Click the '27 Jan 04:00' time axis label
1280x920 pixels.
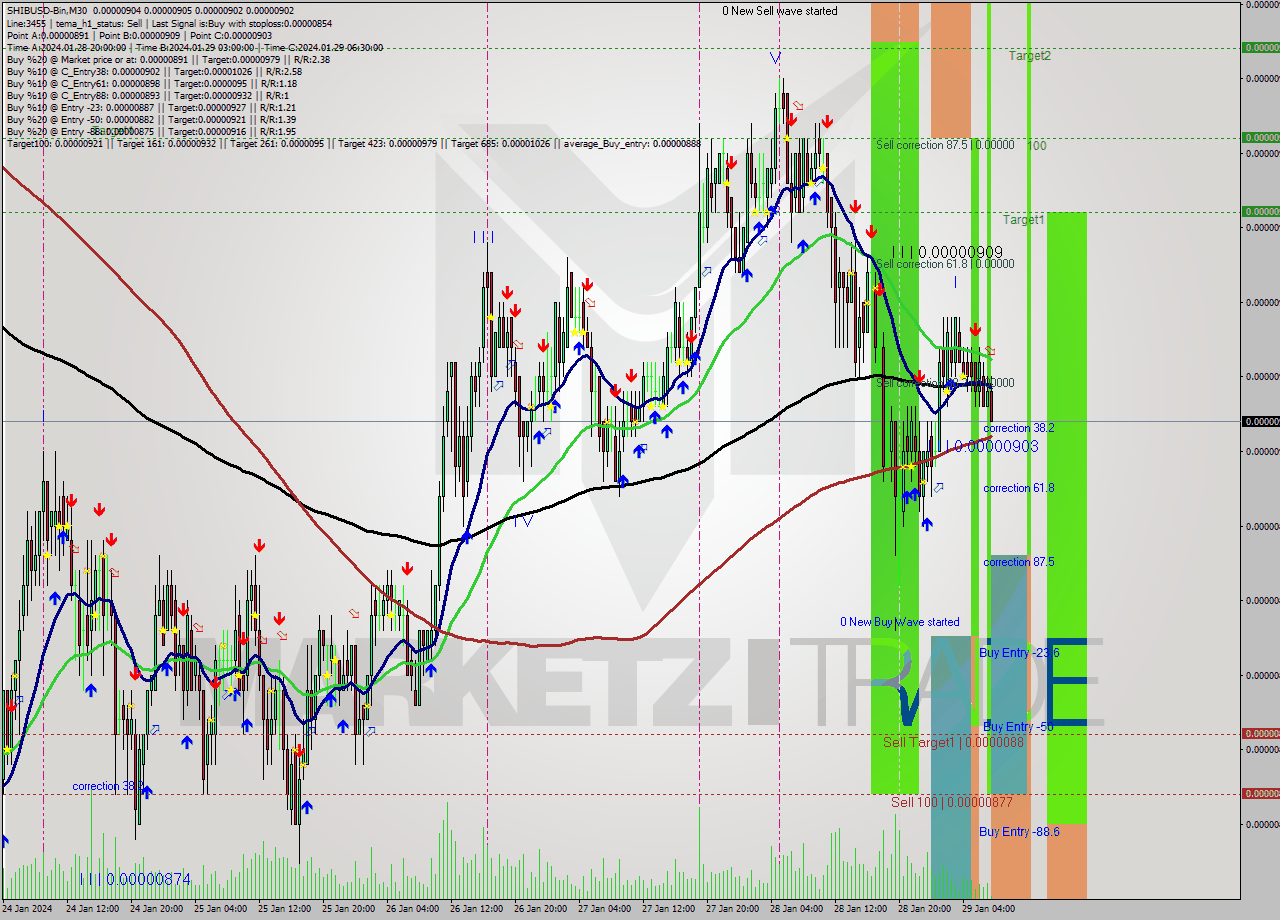point(605,909)
